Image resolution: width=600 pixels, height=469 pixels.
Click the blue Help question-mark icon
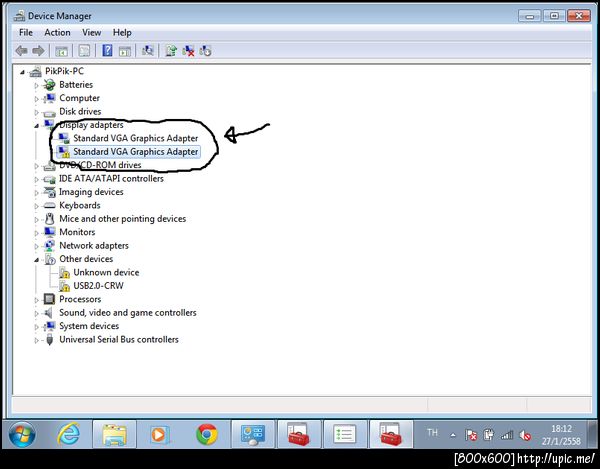click(108, 50)
